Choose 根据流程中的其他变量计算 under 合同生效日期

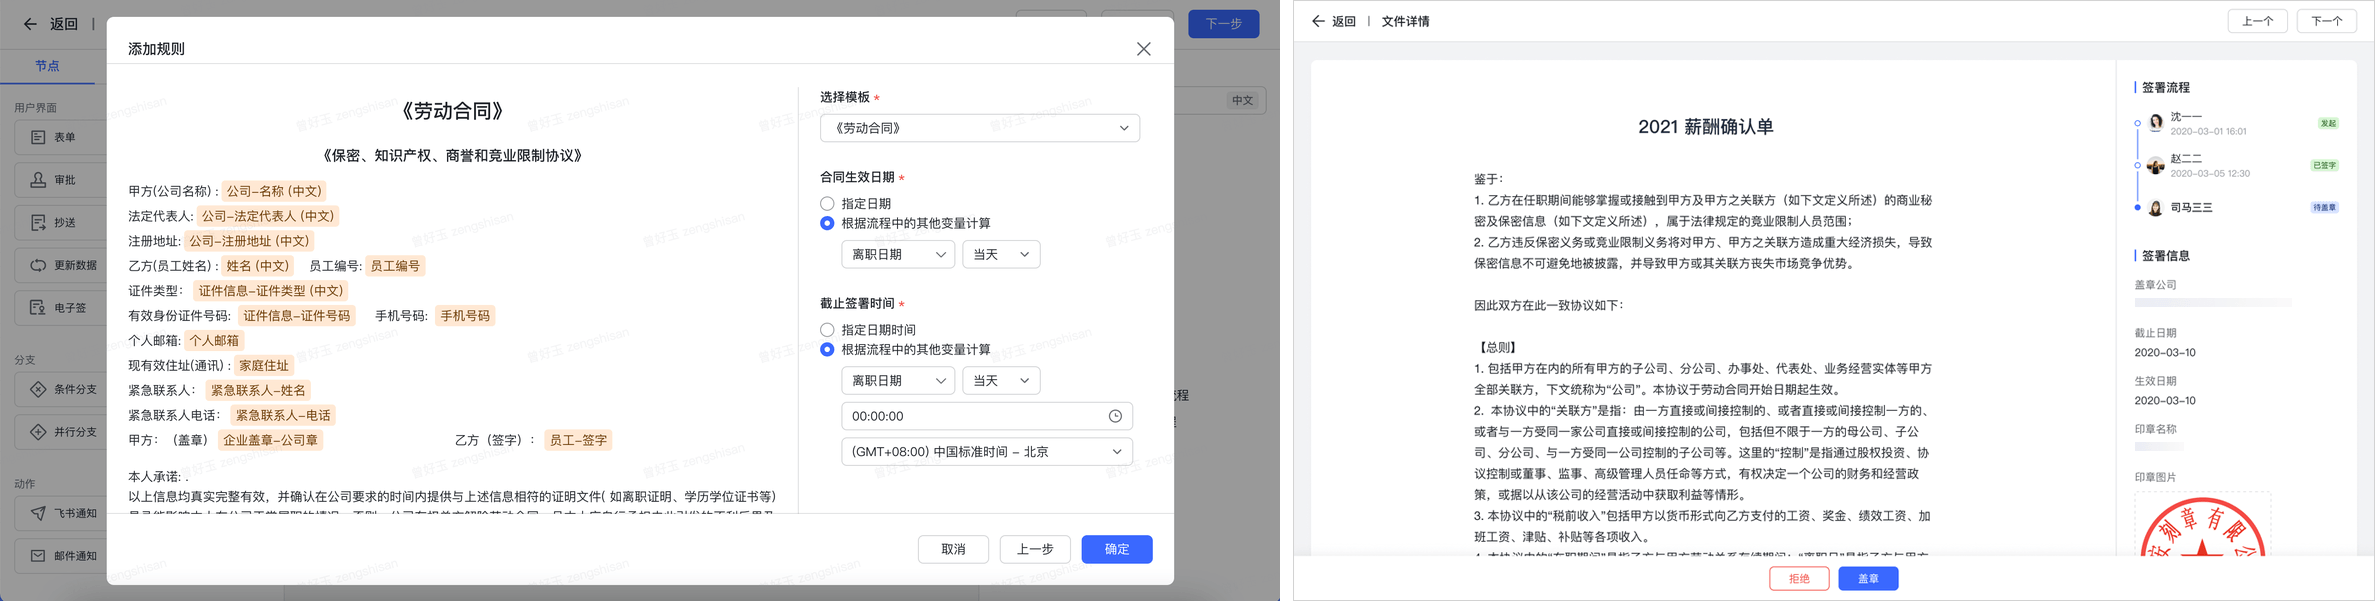click(x=827, y=223)
